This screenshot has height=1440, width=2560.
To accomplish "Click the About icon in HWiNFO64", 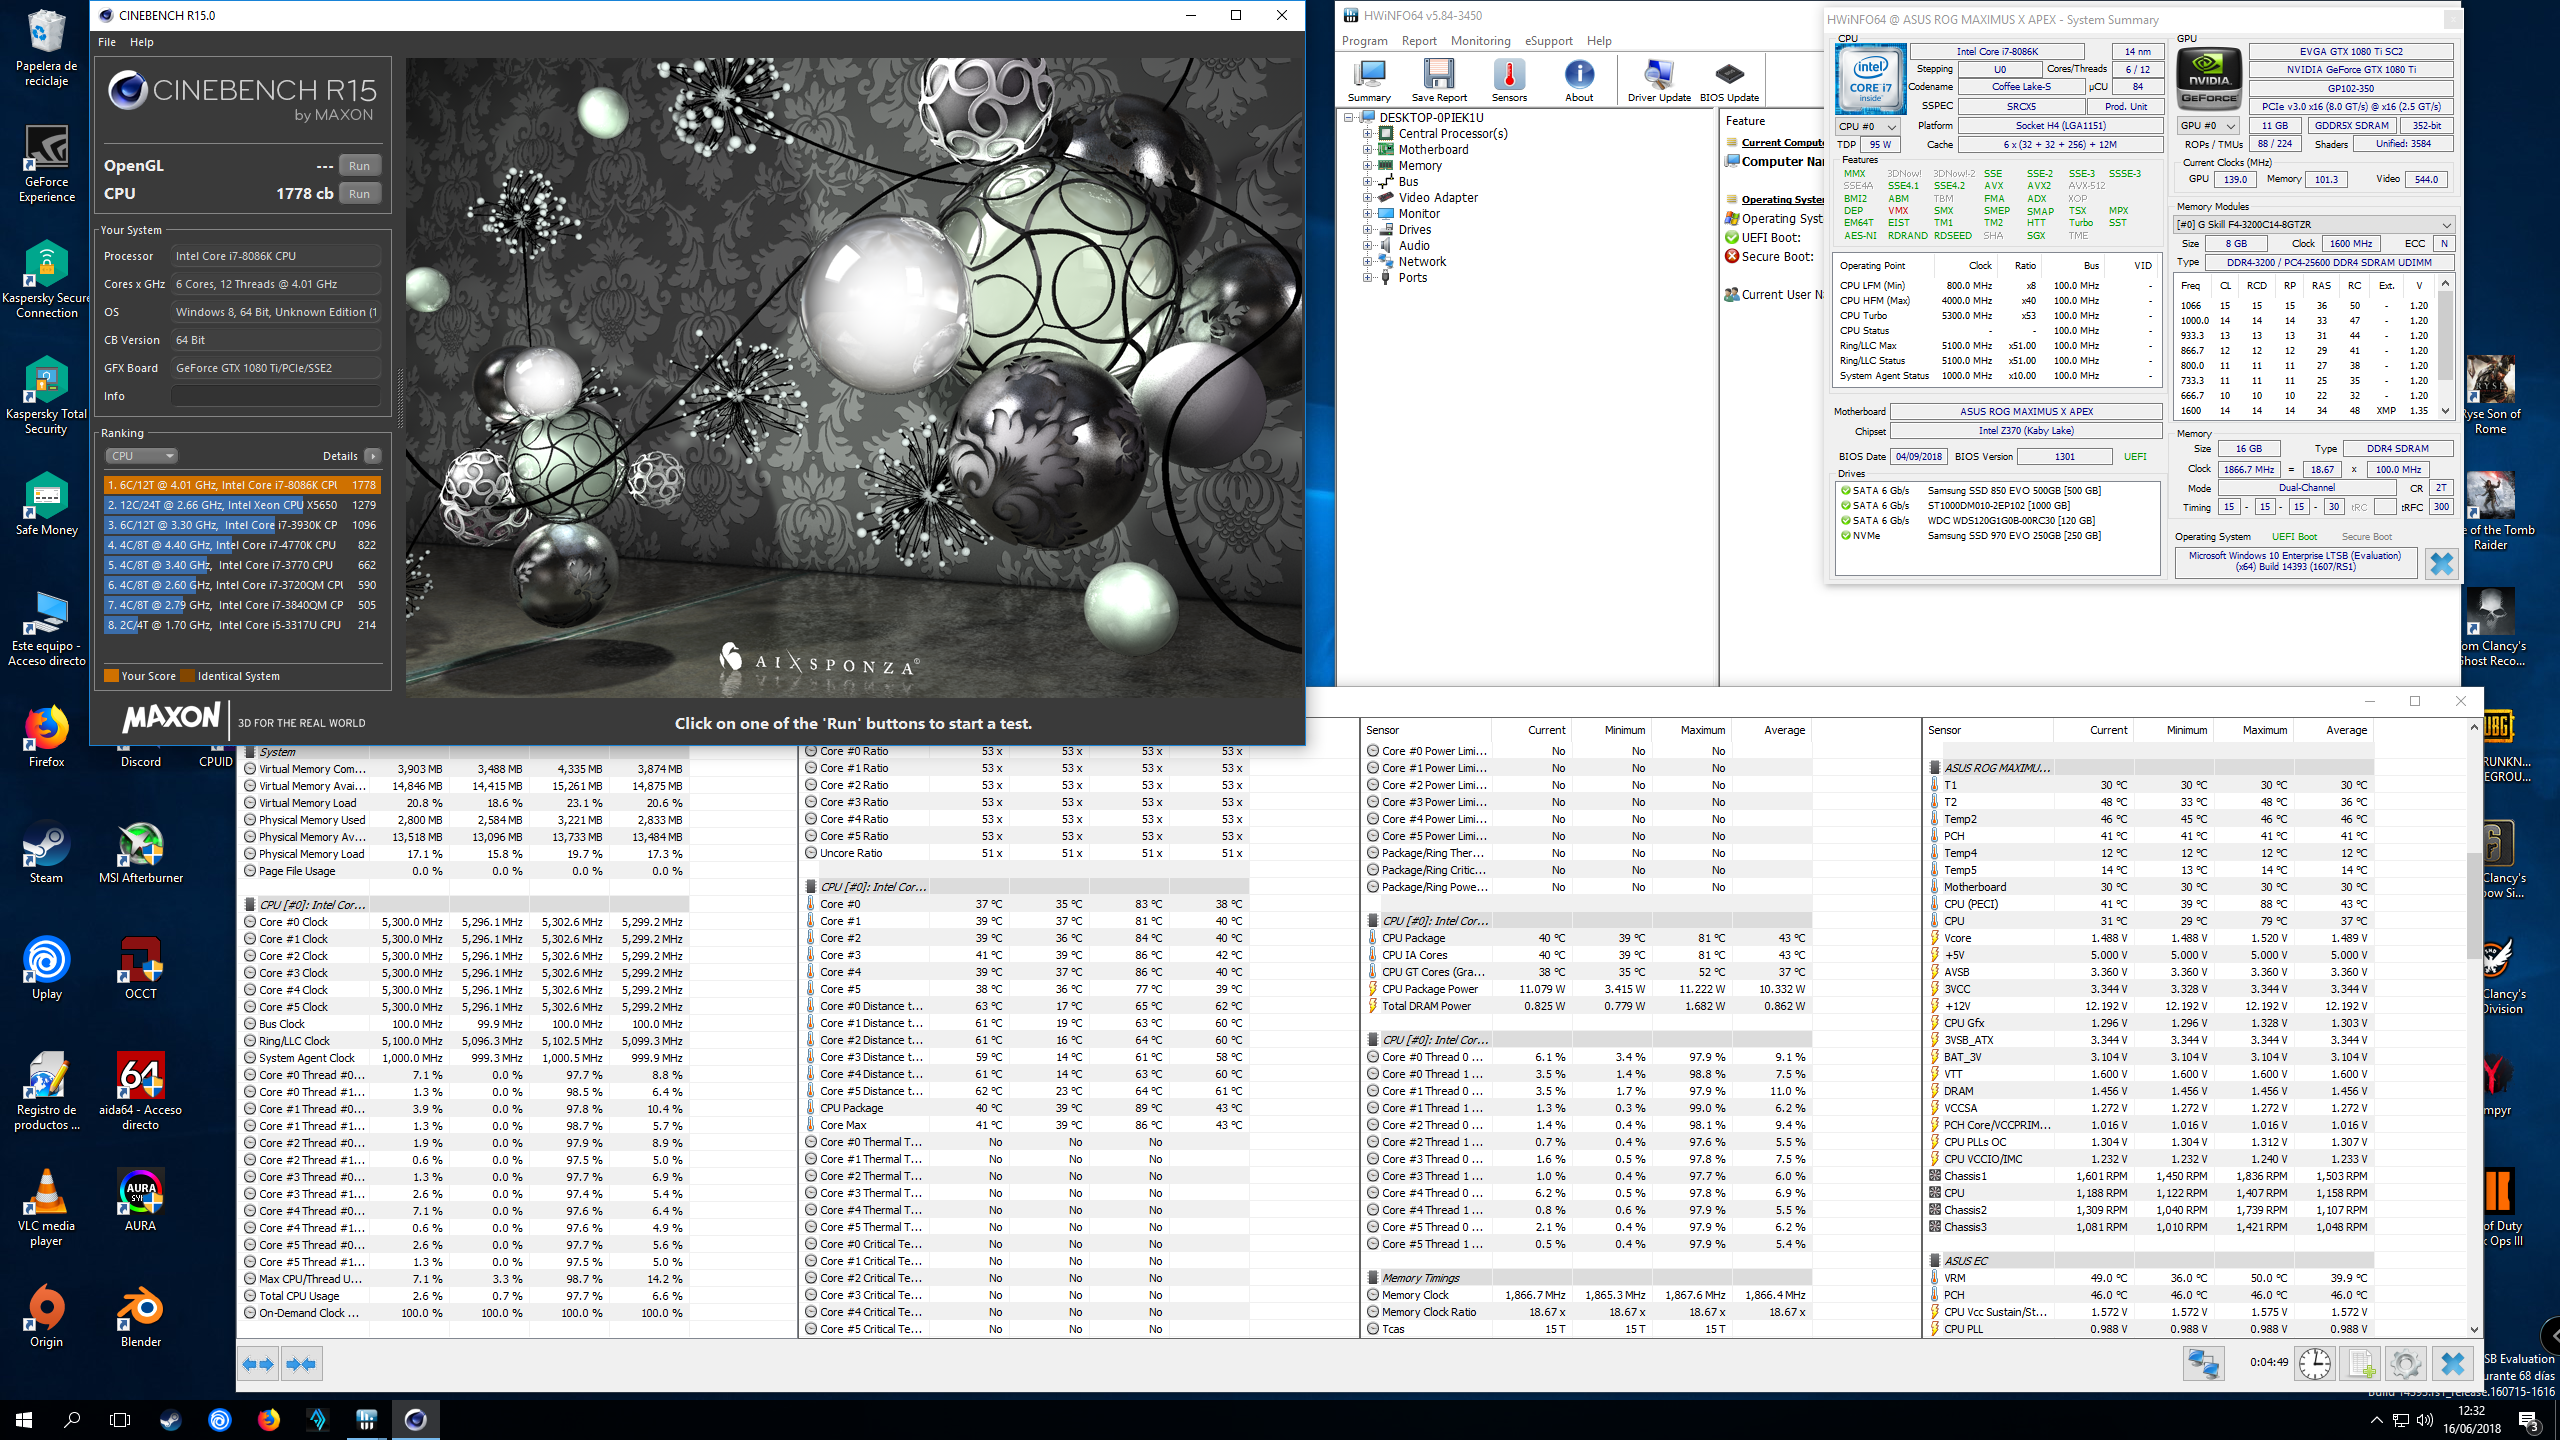I will [1579, 80].
